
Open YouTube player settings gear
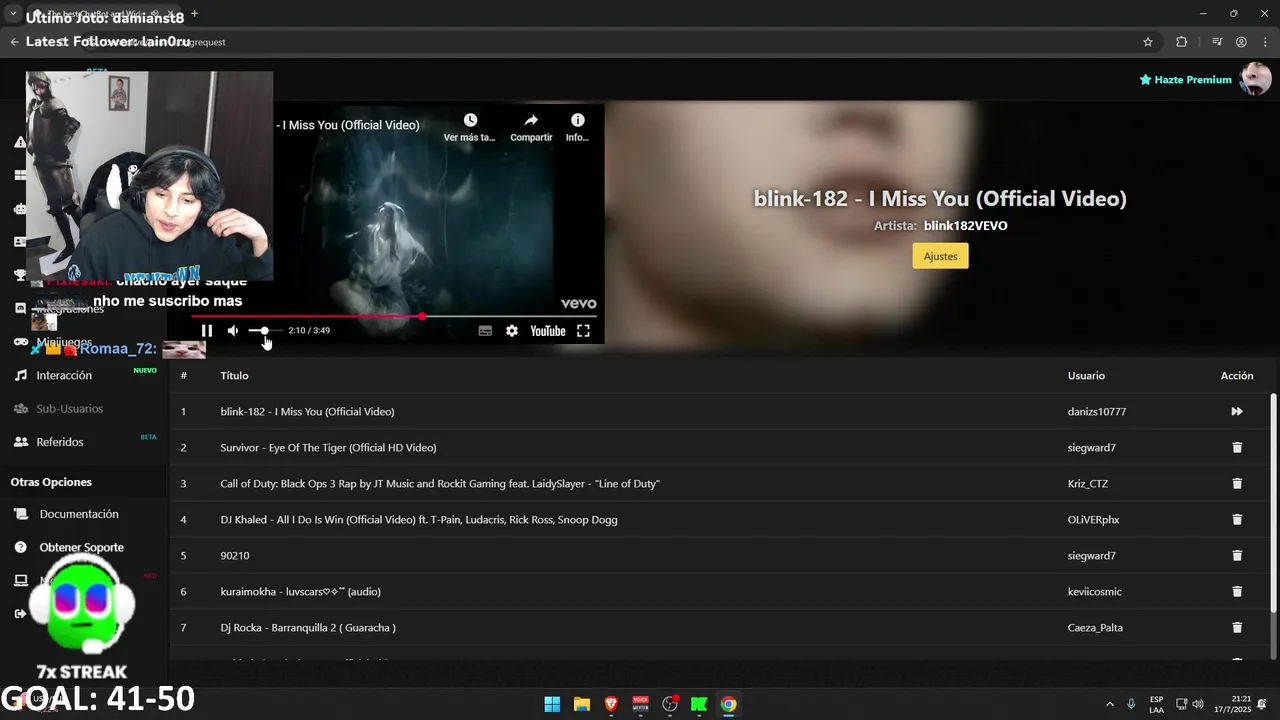click(512, 331)
